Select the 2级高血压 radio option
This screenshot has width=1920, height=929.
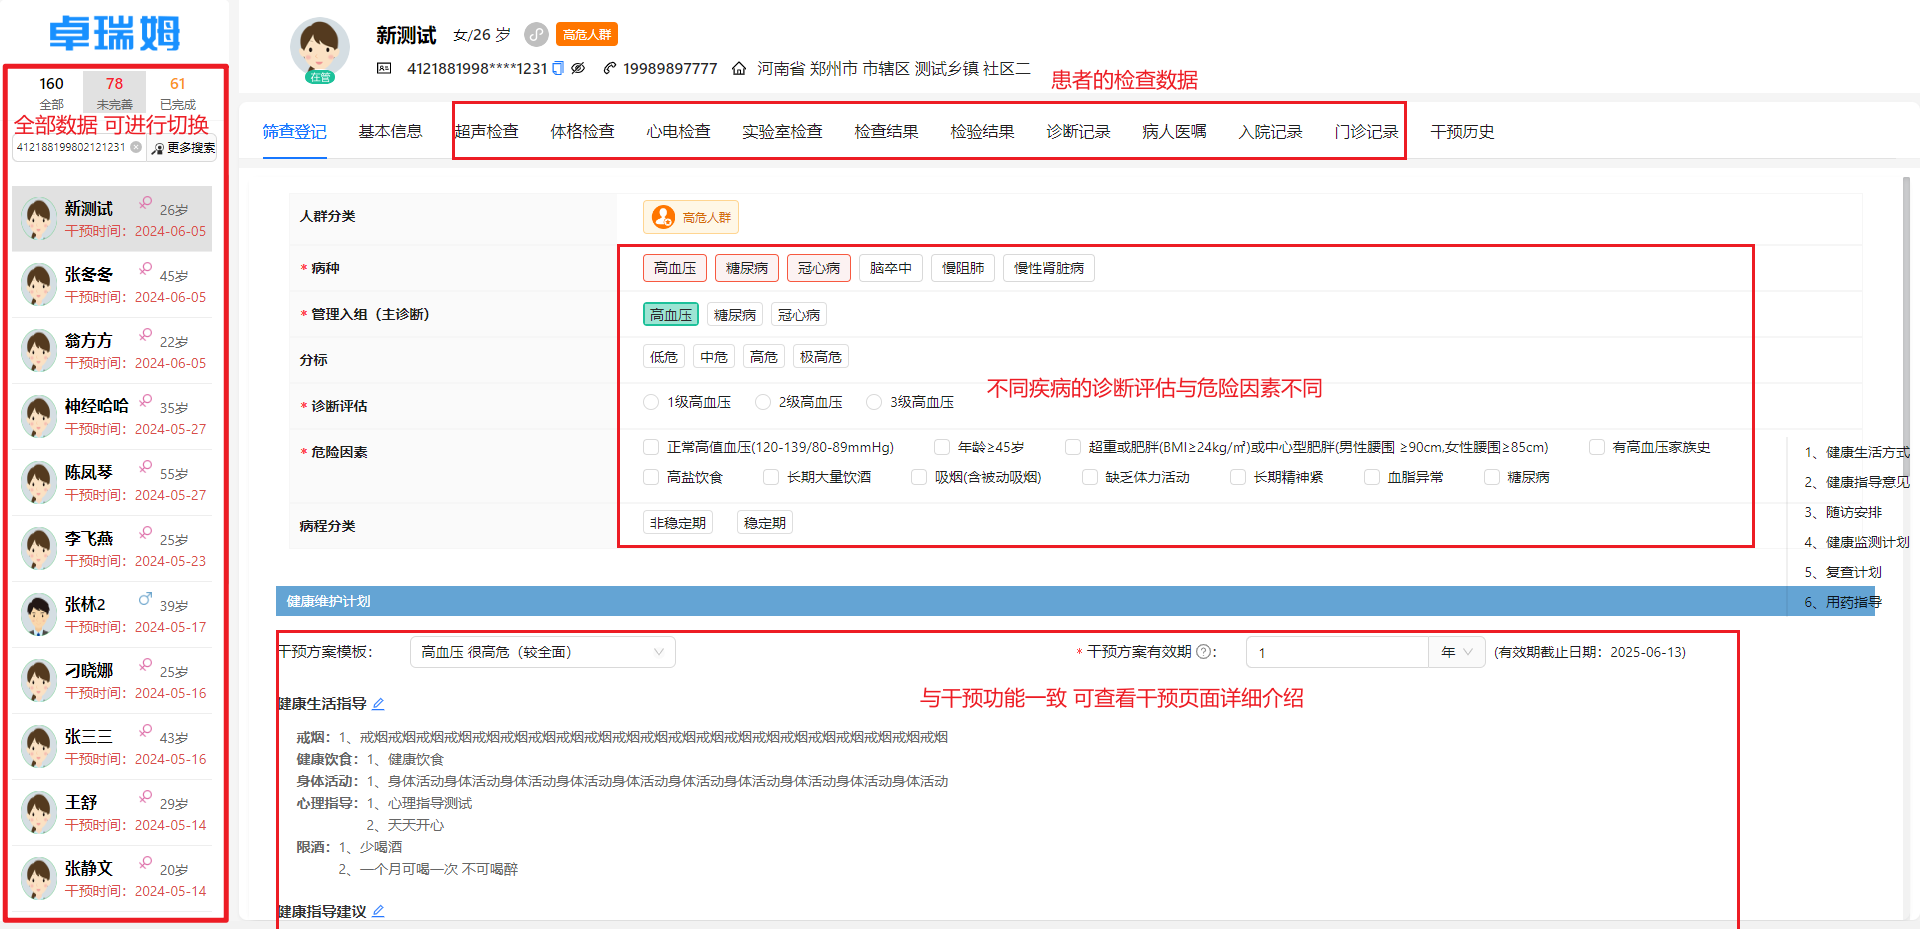point(763,402)
